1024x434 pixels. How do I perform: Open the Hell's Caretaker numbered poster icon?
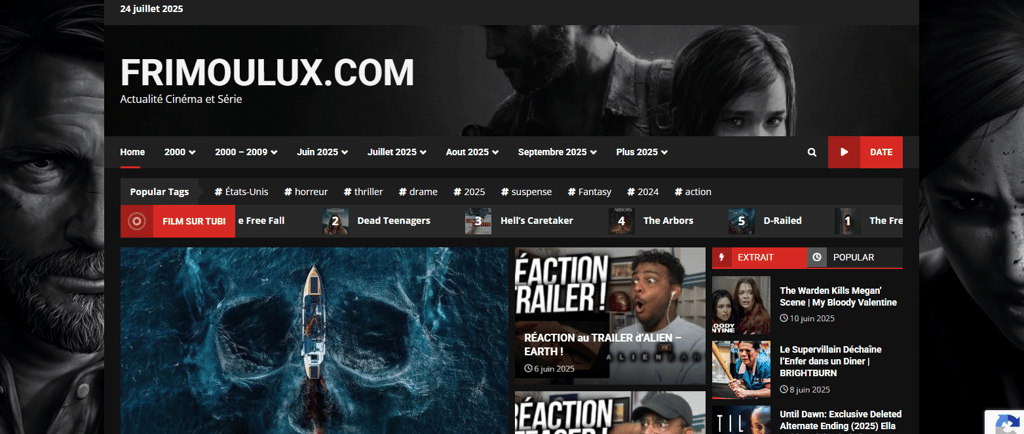tap(478, 221)
